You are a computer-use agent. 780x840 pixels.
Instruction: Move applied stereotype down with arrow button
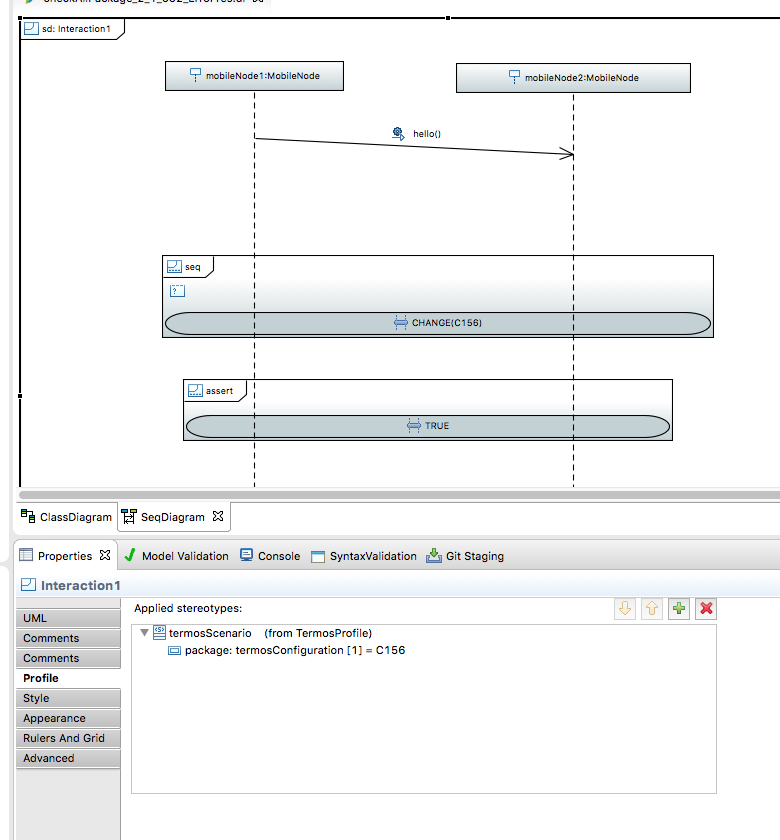[625, 609]
